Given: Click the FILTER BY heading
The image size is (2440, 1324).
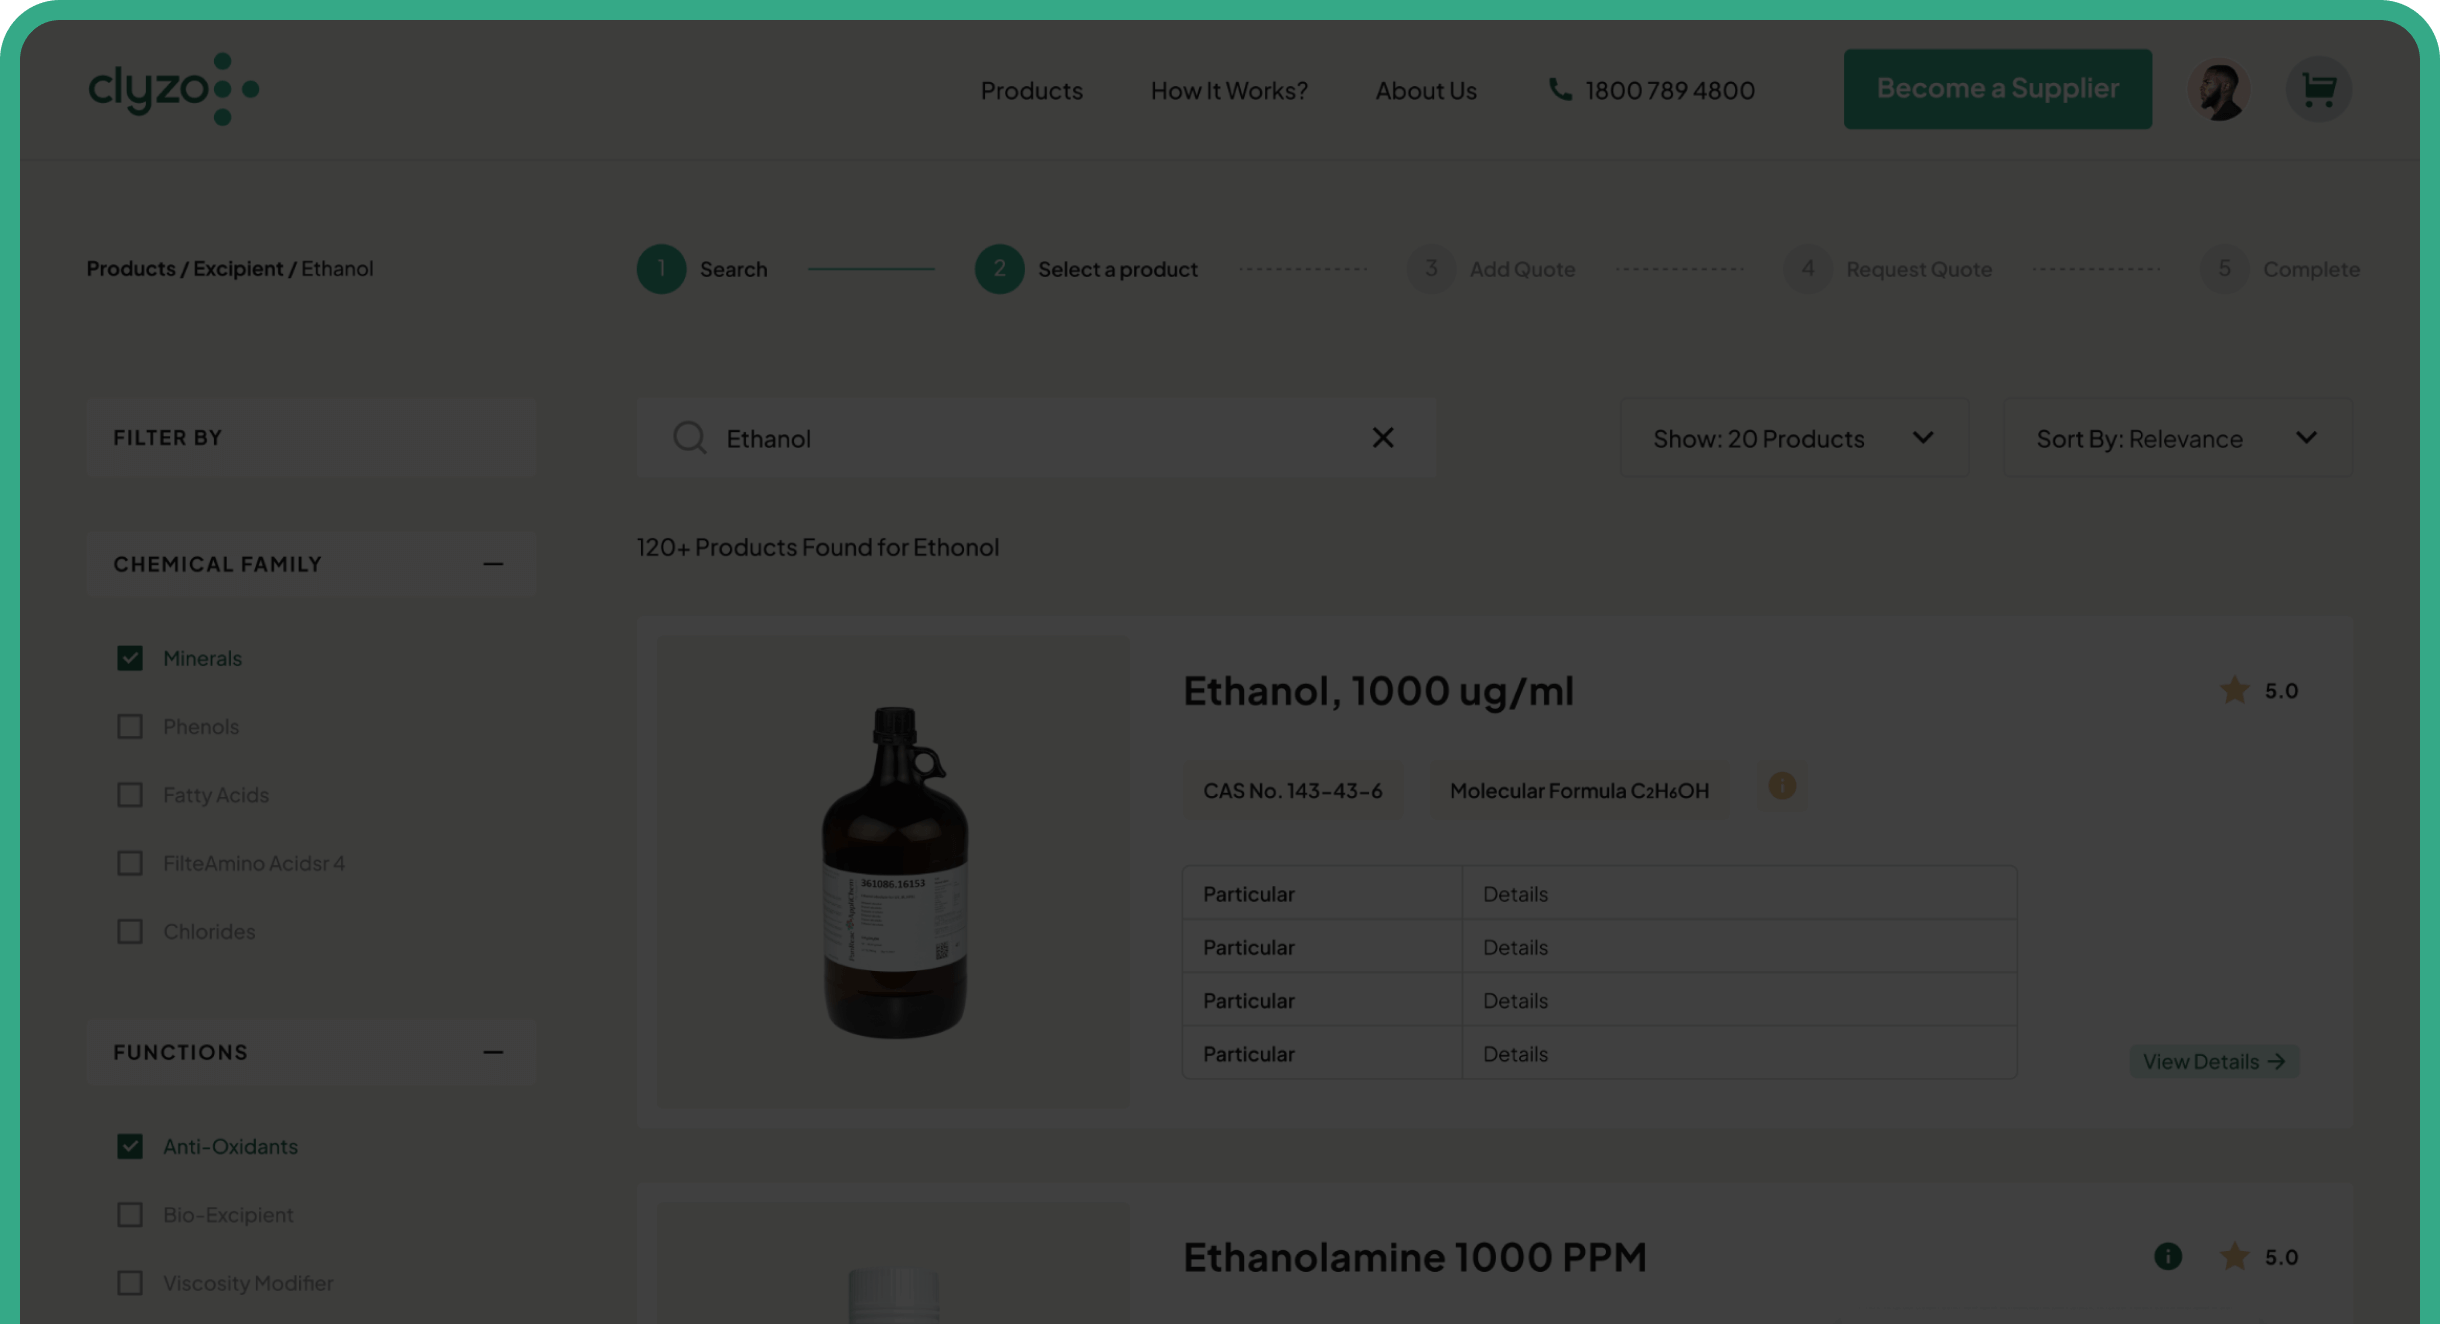Looking at the screenshot, I should coord(167,437).
